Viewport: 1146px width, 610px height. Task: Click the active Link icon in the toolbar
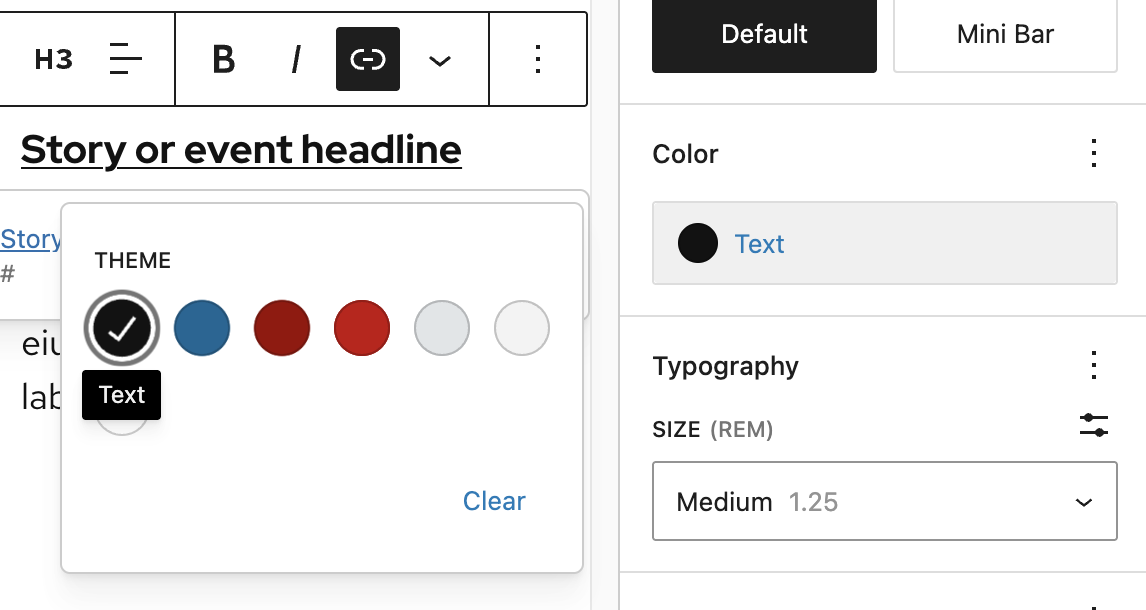tap(367, 59)
